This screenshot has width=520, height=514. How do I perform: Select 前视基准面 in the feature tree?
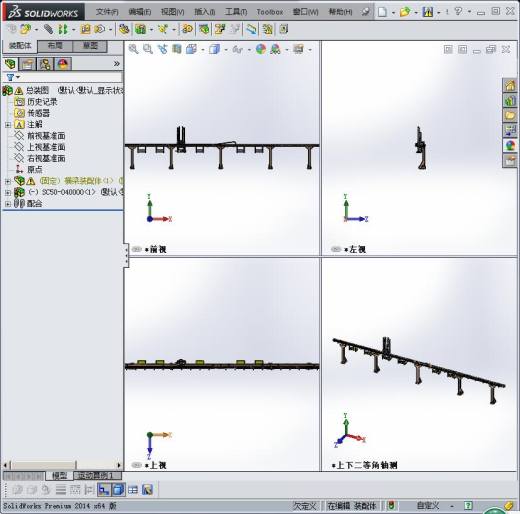[46, 136]
